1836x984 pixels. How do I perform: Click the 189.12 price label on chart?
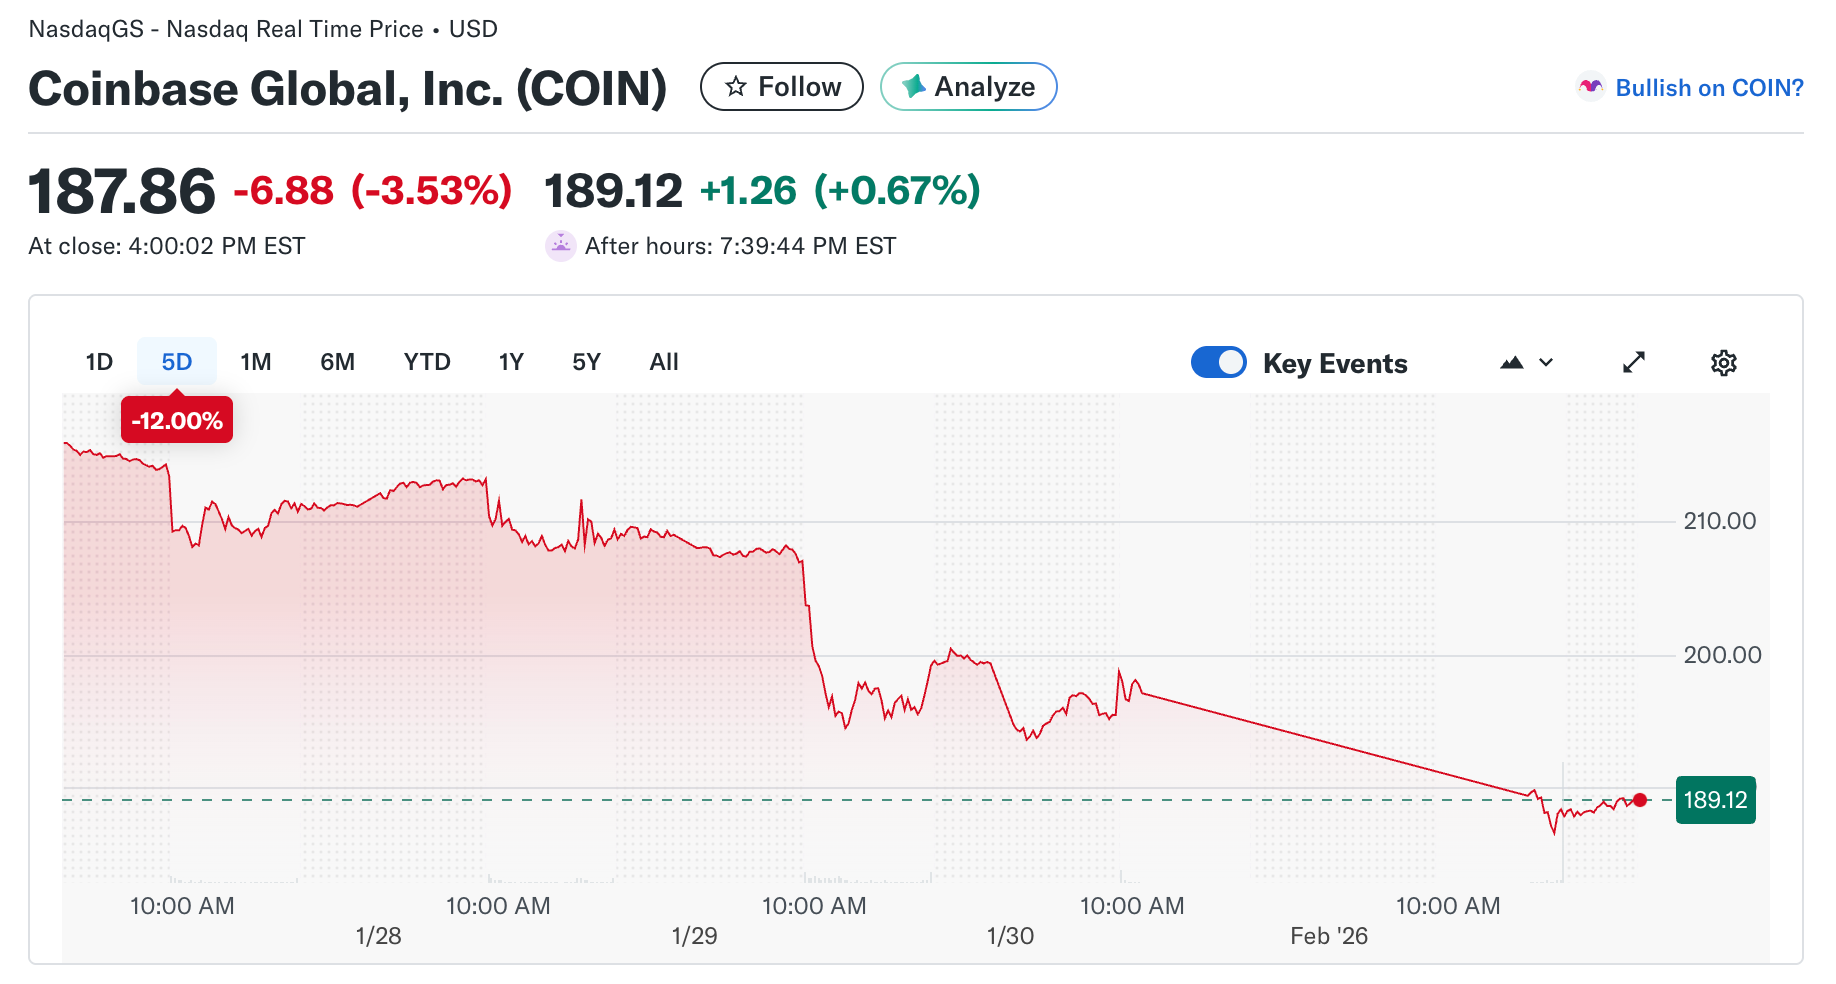click(1715, 800)
